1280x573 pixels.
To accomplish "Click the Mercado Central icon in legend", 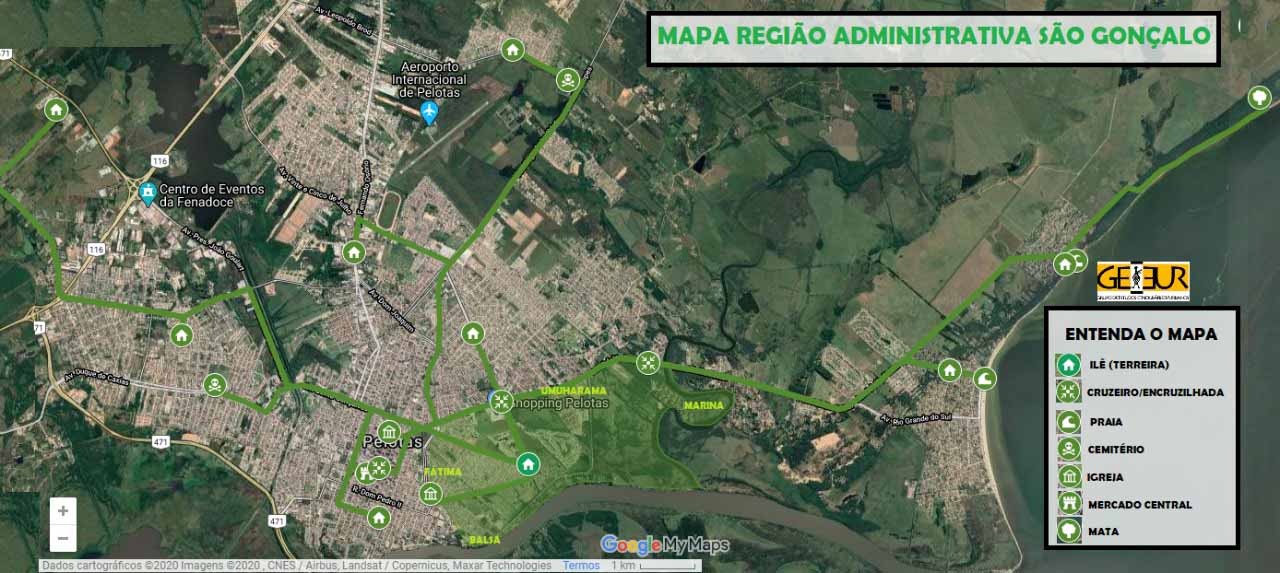I will tap(1069, 504).
